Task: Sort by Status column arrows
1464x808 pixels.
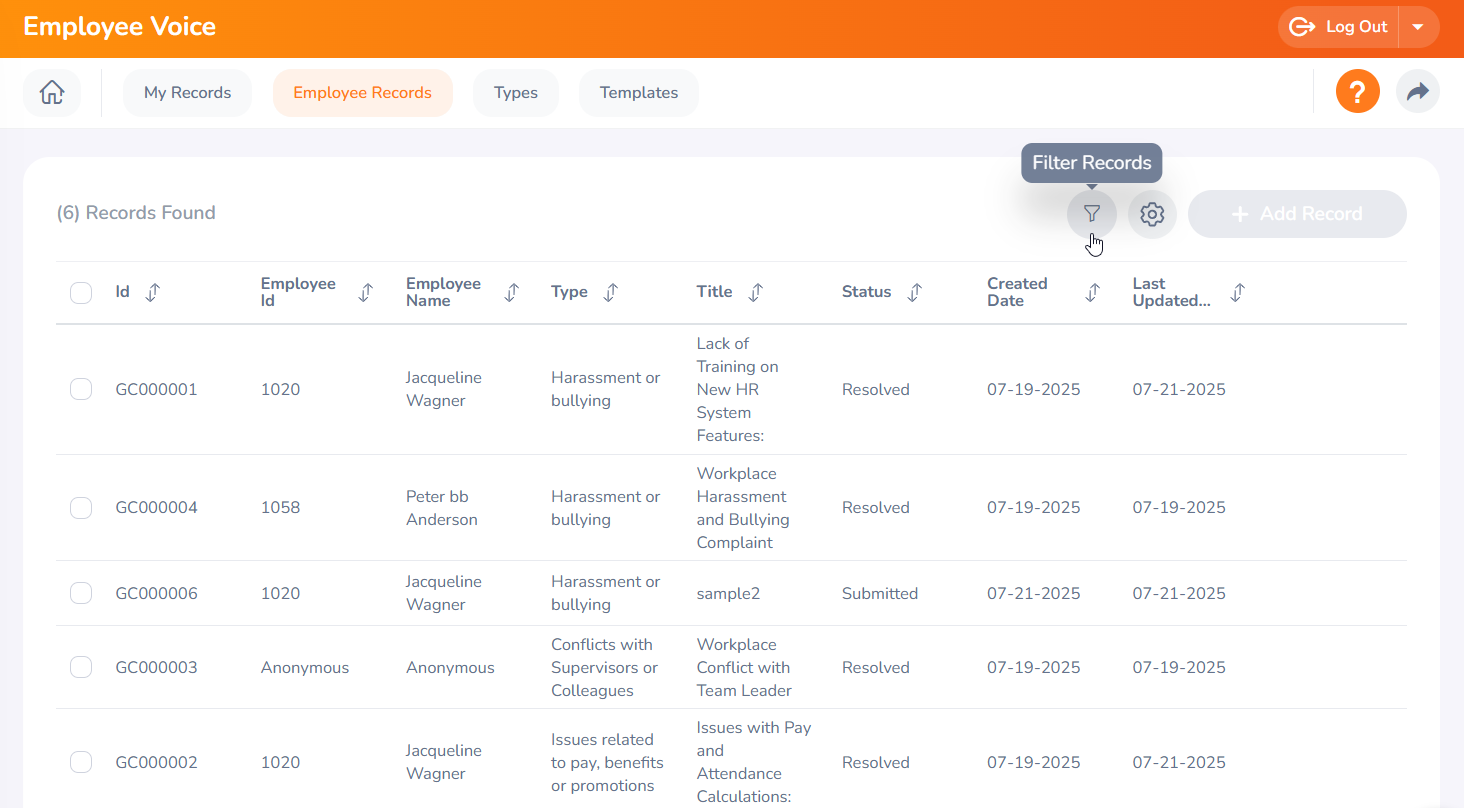Action: click(x=914, y=292)
